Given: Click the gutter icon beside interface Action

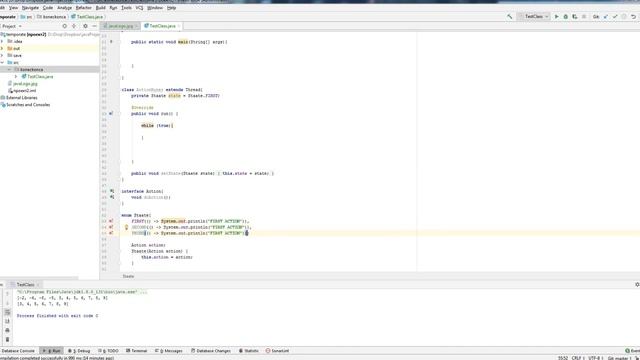Looking at the screenshot, I should pos(112,191).
